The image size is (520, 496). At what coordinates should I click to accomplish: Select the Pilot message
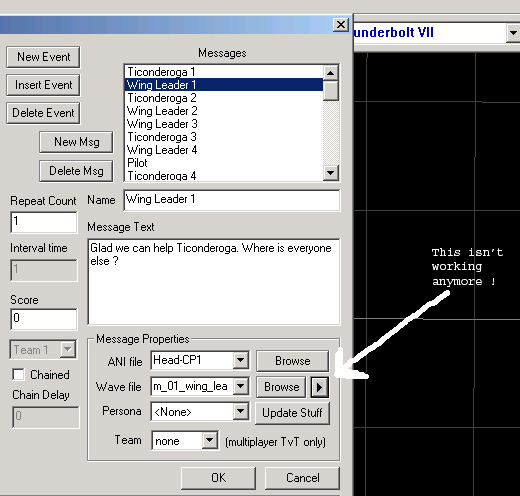[224, 163]
